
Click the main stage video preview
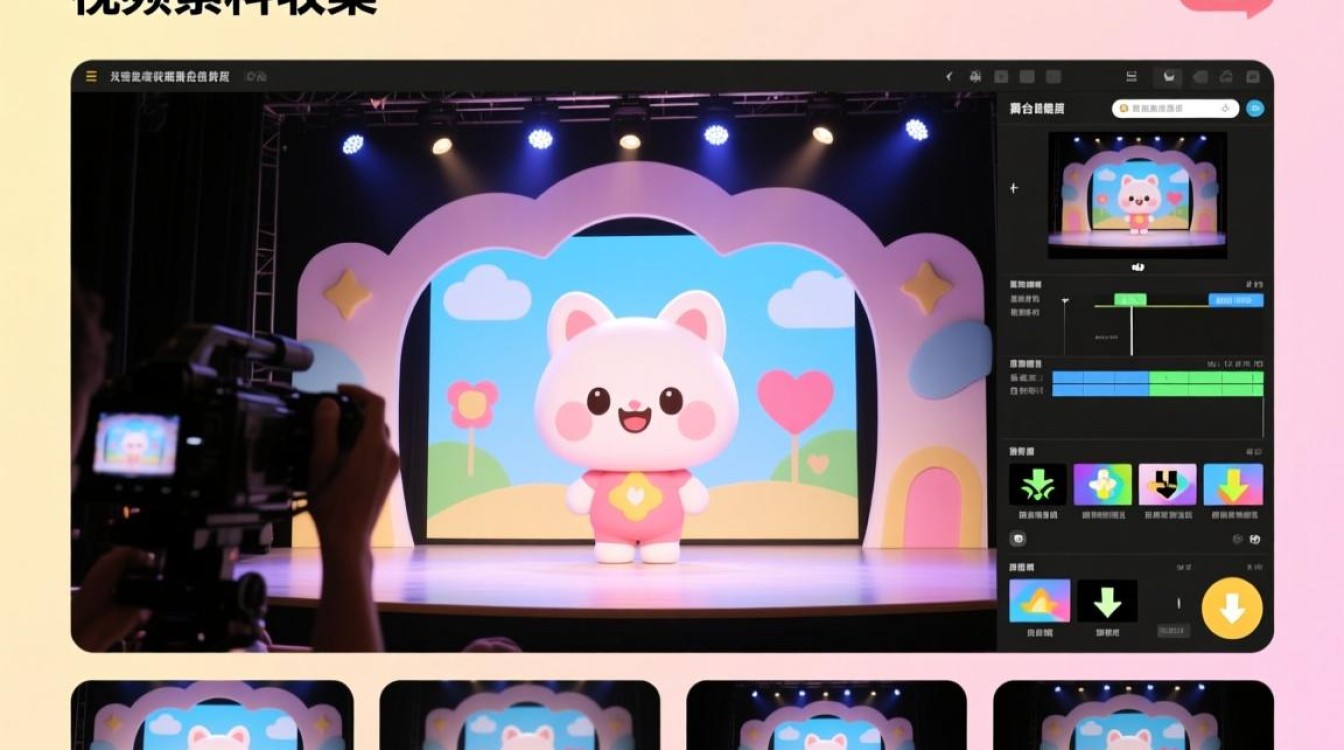[534, 372]
